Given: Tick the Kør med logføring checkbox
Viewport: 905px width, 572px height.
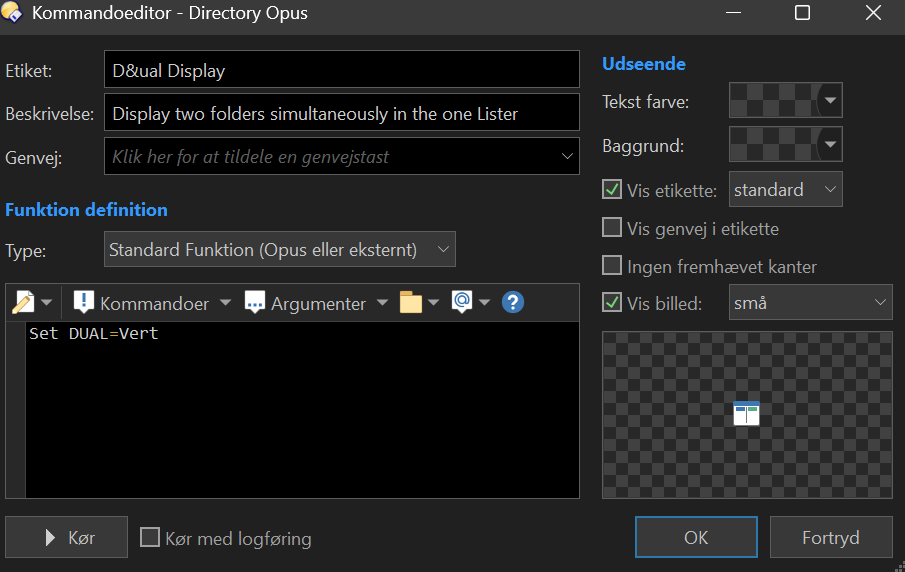Looking at the screenshot, I should [150, 537].
